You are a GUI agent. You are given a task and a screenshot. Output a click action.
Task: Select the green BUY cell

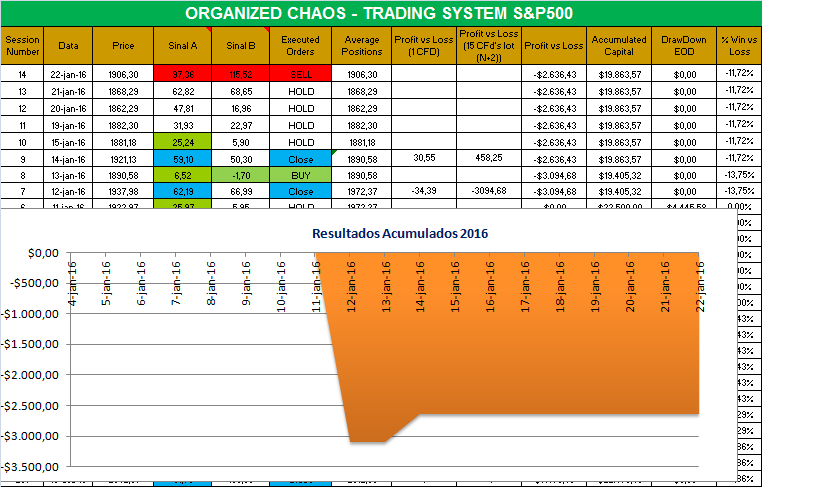(300, 176)
